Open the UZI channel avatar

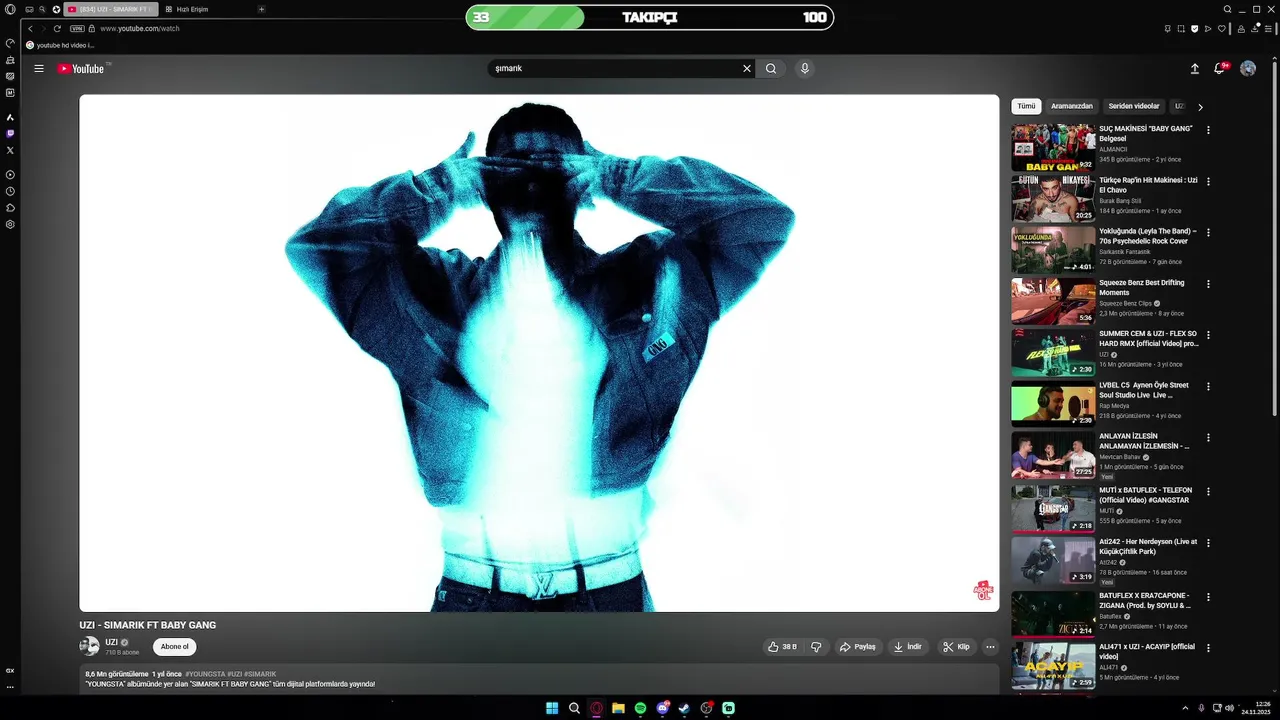pos(89,646)
